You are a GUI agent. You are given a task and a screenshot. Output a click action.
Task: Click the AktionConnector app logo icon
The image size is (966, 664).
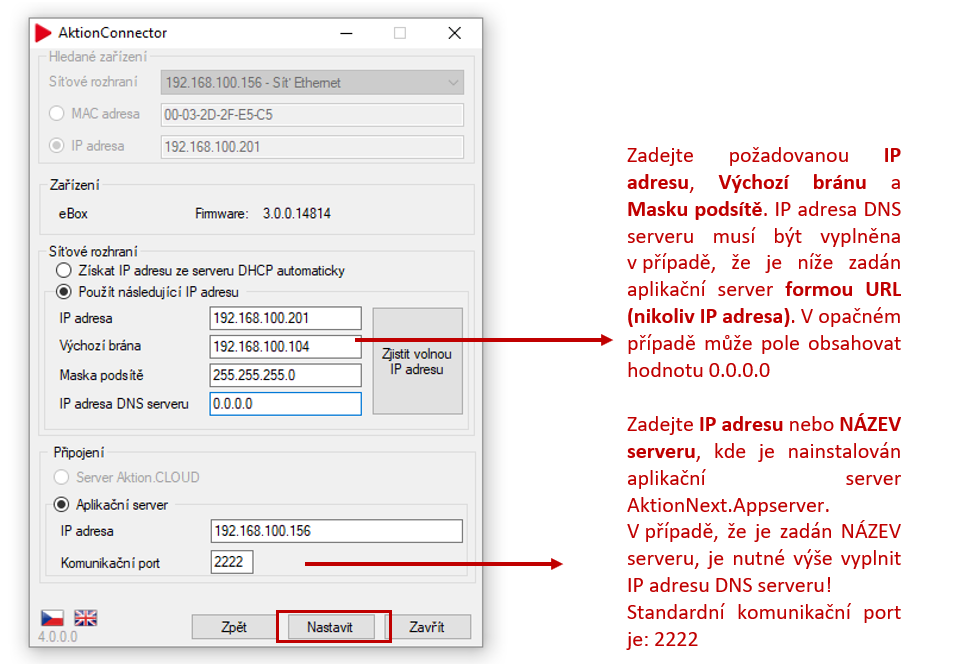tap(43, 33)
